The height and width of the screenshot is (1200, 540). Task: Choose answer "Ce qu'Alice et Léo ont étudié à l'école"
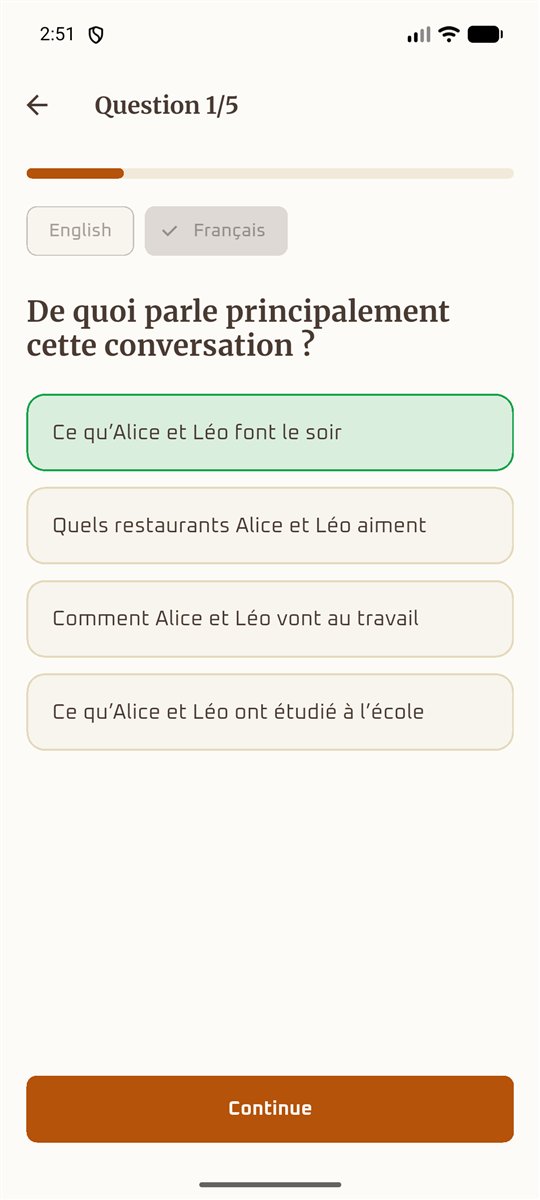point(270,712)
